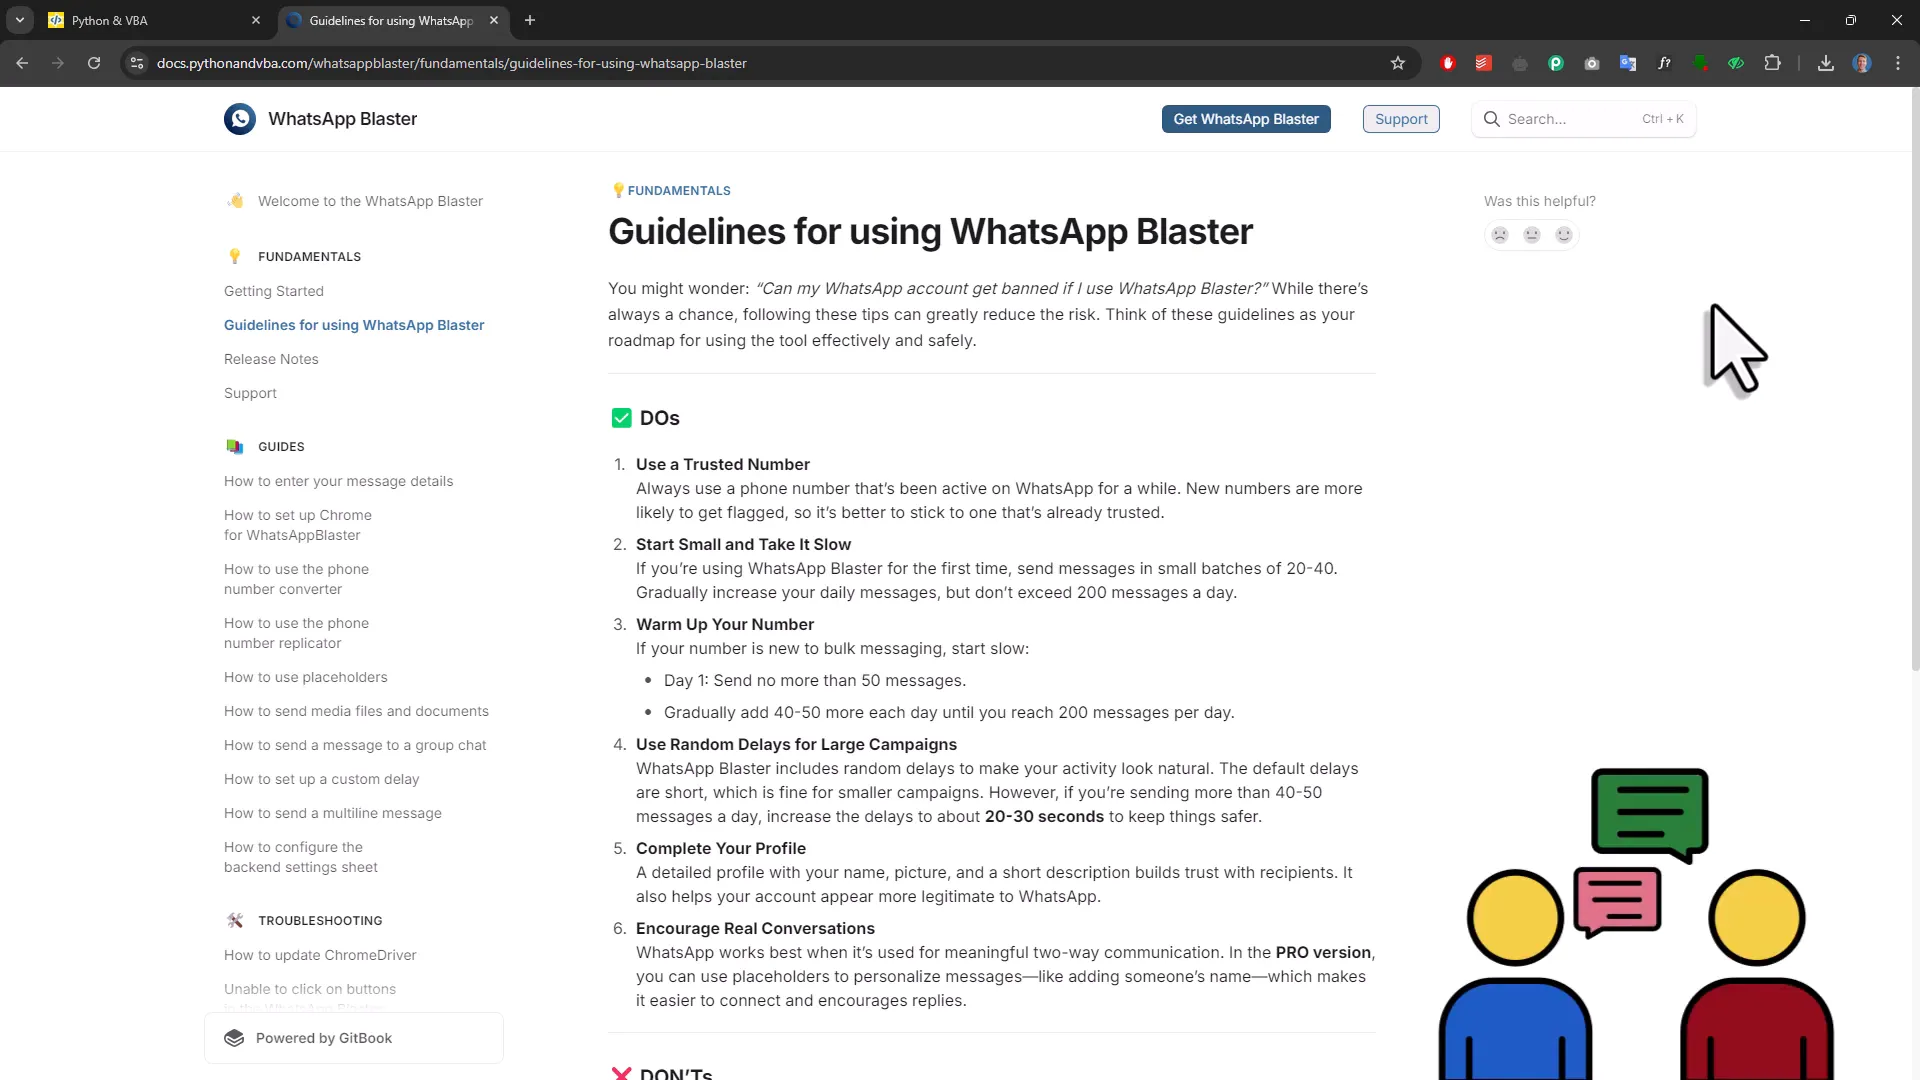Close the Guidelines for using WhatsApp tab
The image size is (1920, 1080).
pos(494,20)
